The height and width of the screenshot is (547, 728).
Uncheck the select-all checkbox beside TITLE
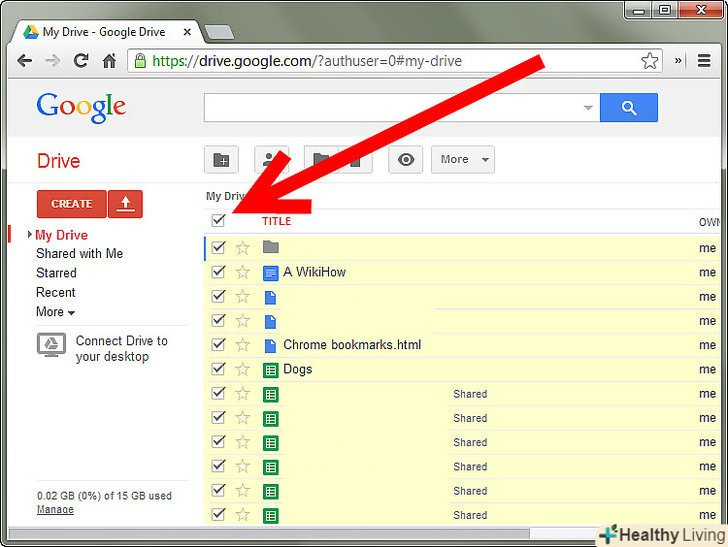tap(218, 220)
